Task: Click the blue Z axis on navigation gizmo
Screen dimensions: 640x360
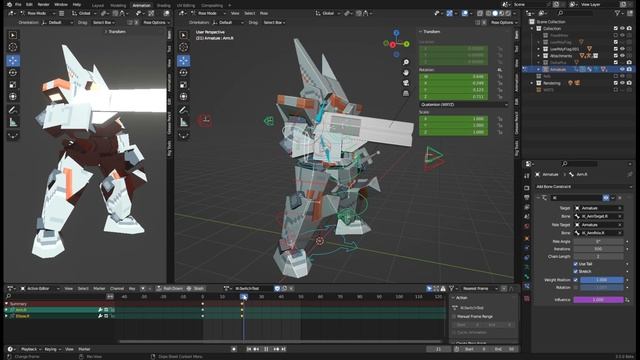Action: tap(396, 33)
